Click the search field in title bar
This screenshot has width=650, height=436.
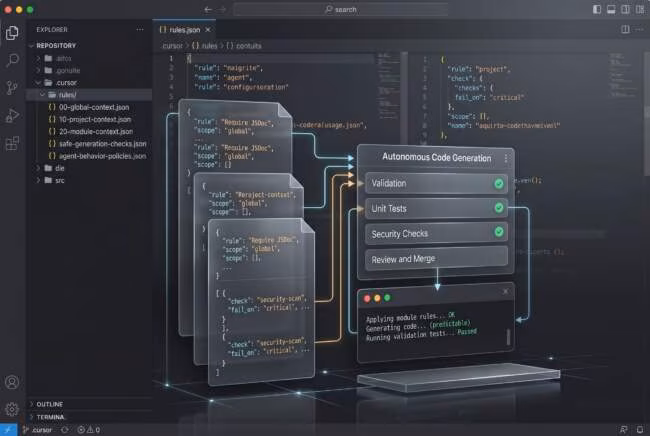341,9
